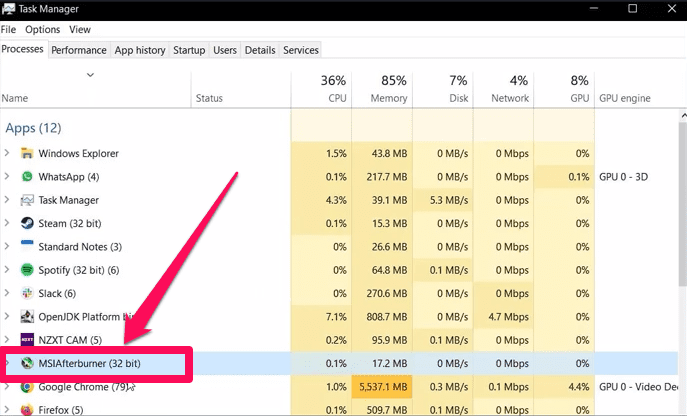Image resolution: width=687 pixels, height=416 pixels.
Task: Expand the Slack (6) process group
Action: point(7,293)
